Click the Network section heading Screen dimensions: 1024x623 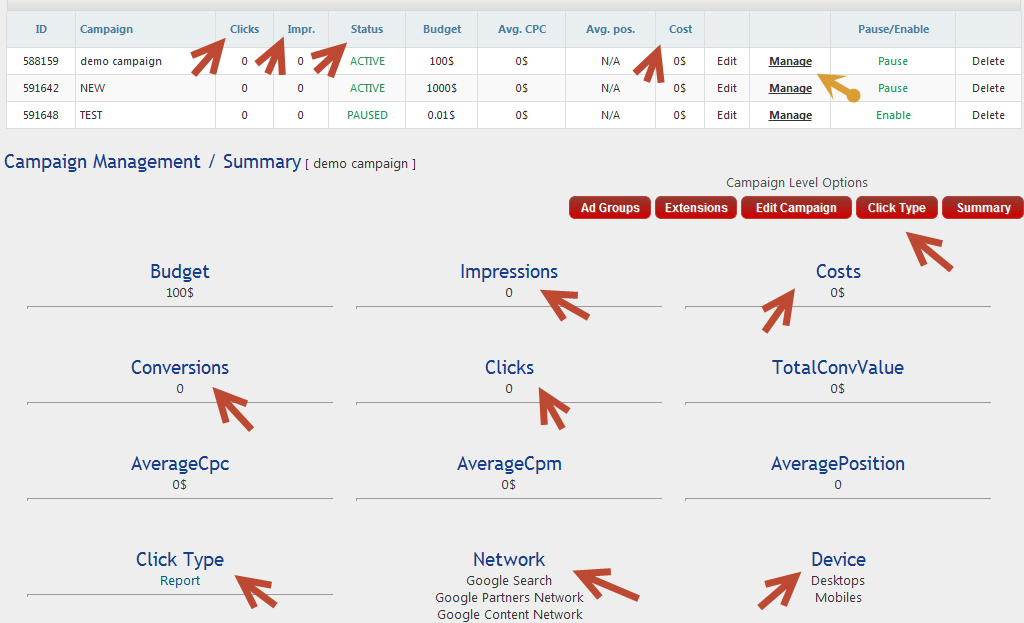pyautogui.click(x=509, y=560)
